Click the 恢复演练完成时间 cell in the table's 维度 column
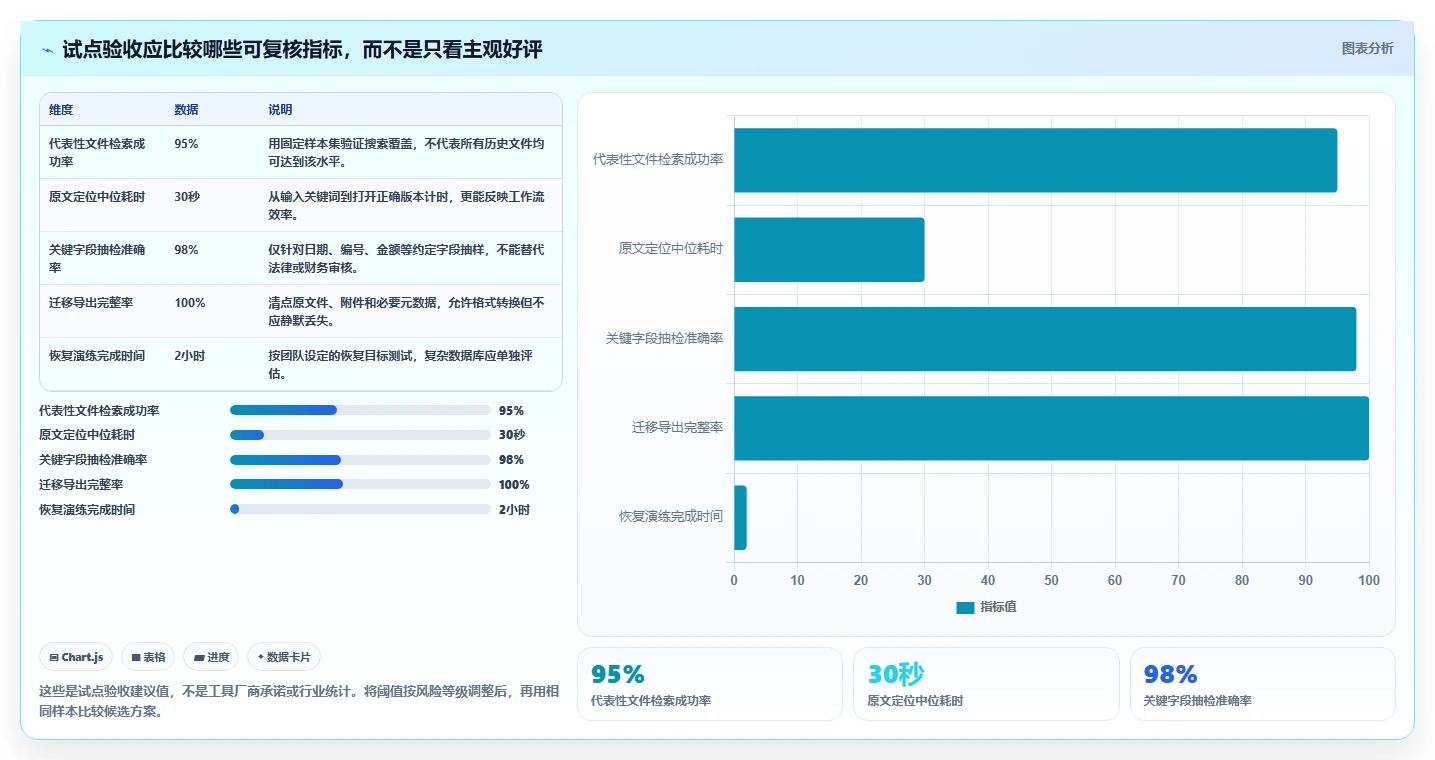Image resolution: width=1435 pixels, height=760 pixels. (x=97, y=356)
